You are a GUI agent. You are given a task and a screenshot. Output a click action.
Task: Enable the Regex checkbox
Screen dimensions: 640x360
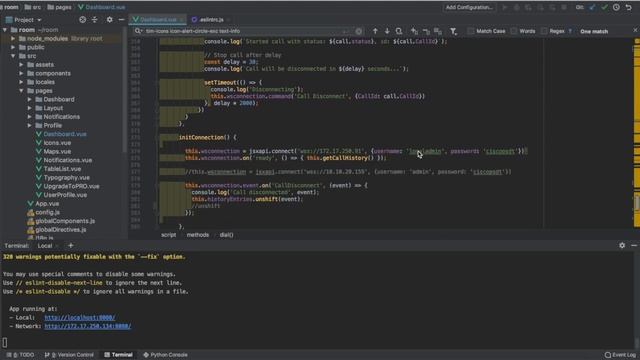[544, 31]
